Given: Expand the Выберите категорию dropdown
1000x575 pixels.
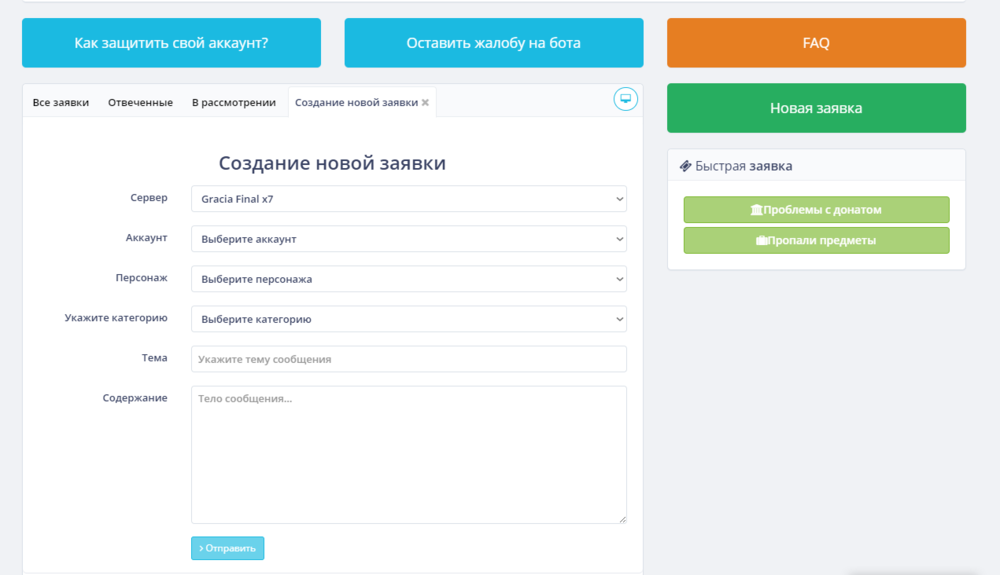Looking at the screenshot, I should coord(408,319).
